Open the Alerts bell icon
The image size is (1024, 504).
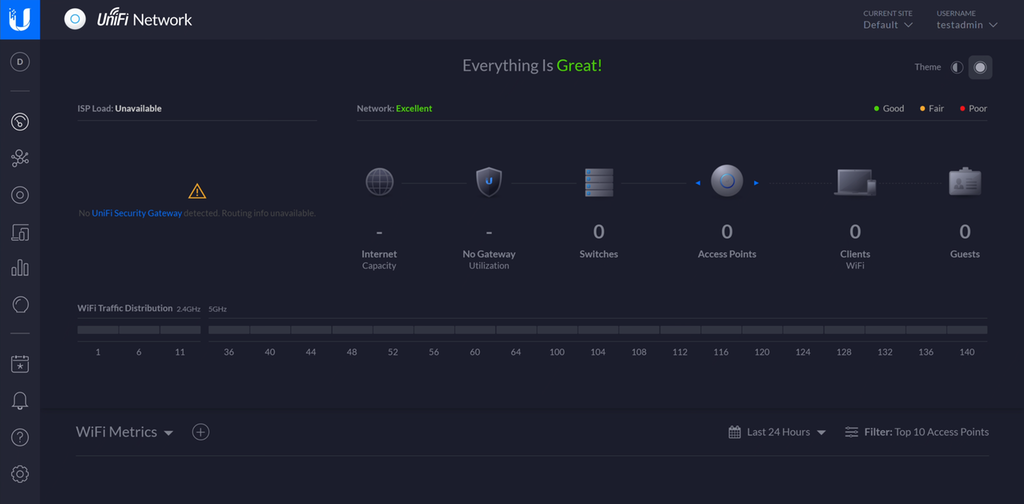[x=20, y=400]
